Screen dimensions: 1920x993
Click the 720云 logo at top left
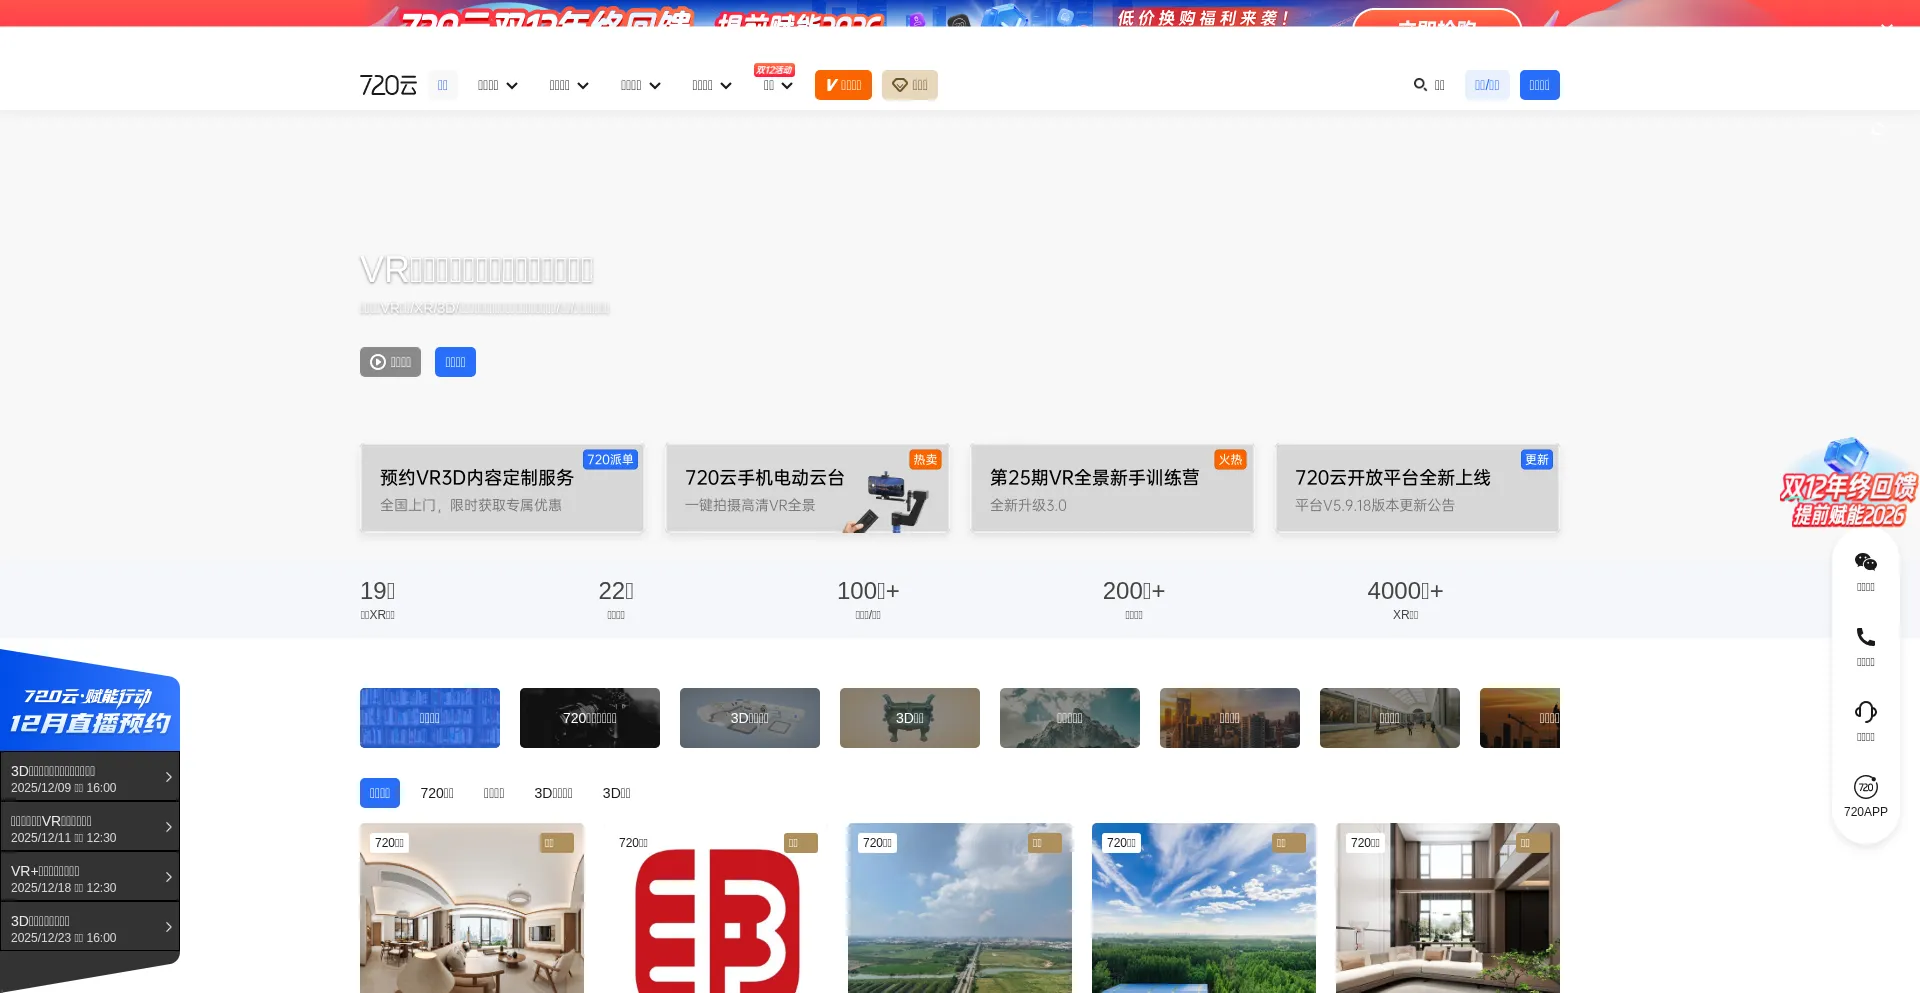click(387, 85)
